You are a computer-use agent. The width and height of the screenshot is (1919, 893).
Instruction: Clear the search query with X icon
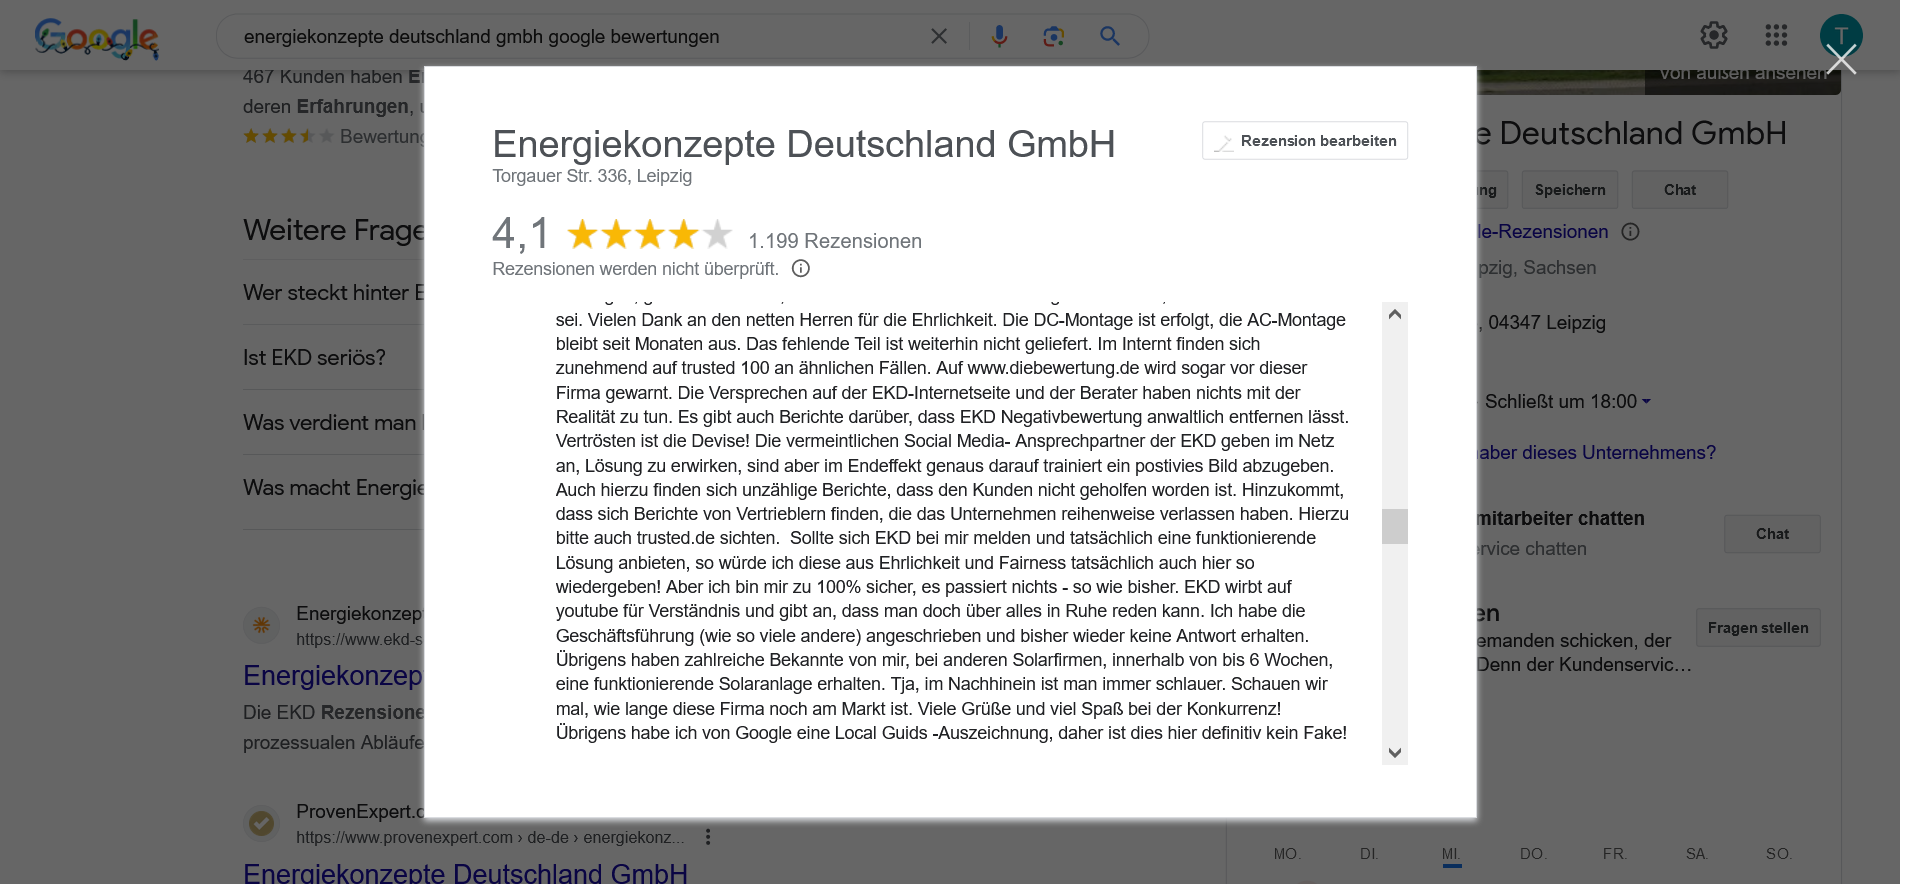tap(939, 37)
